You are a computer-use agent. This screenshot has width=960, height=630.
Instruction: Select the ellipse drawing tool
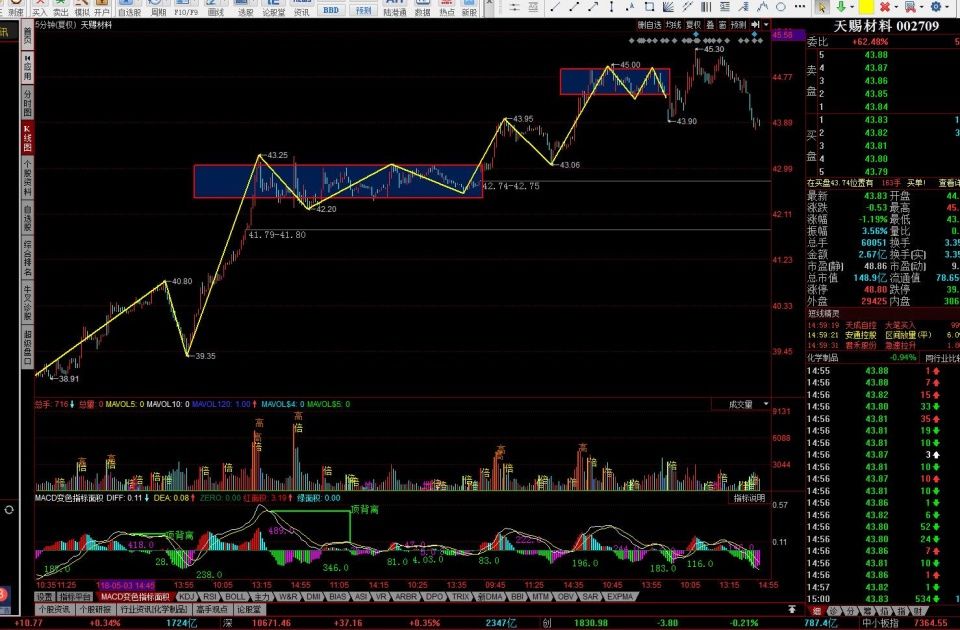tap(780, 7)
